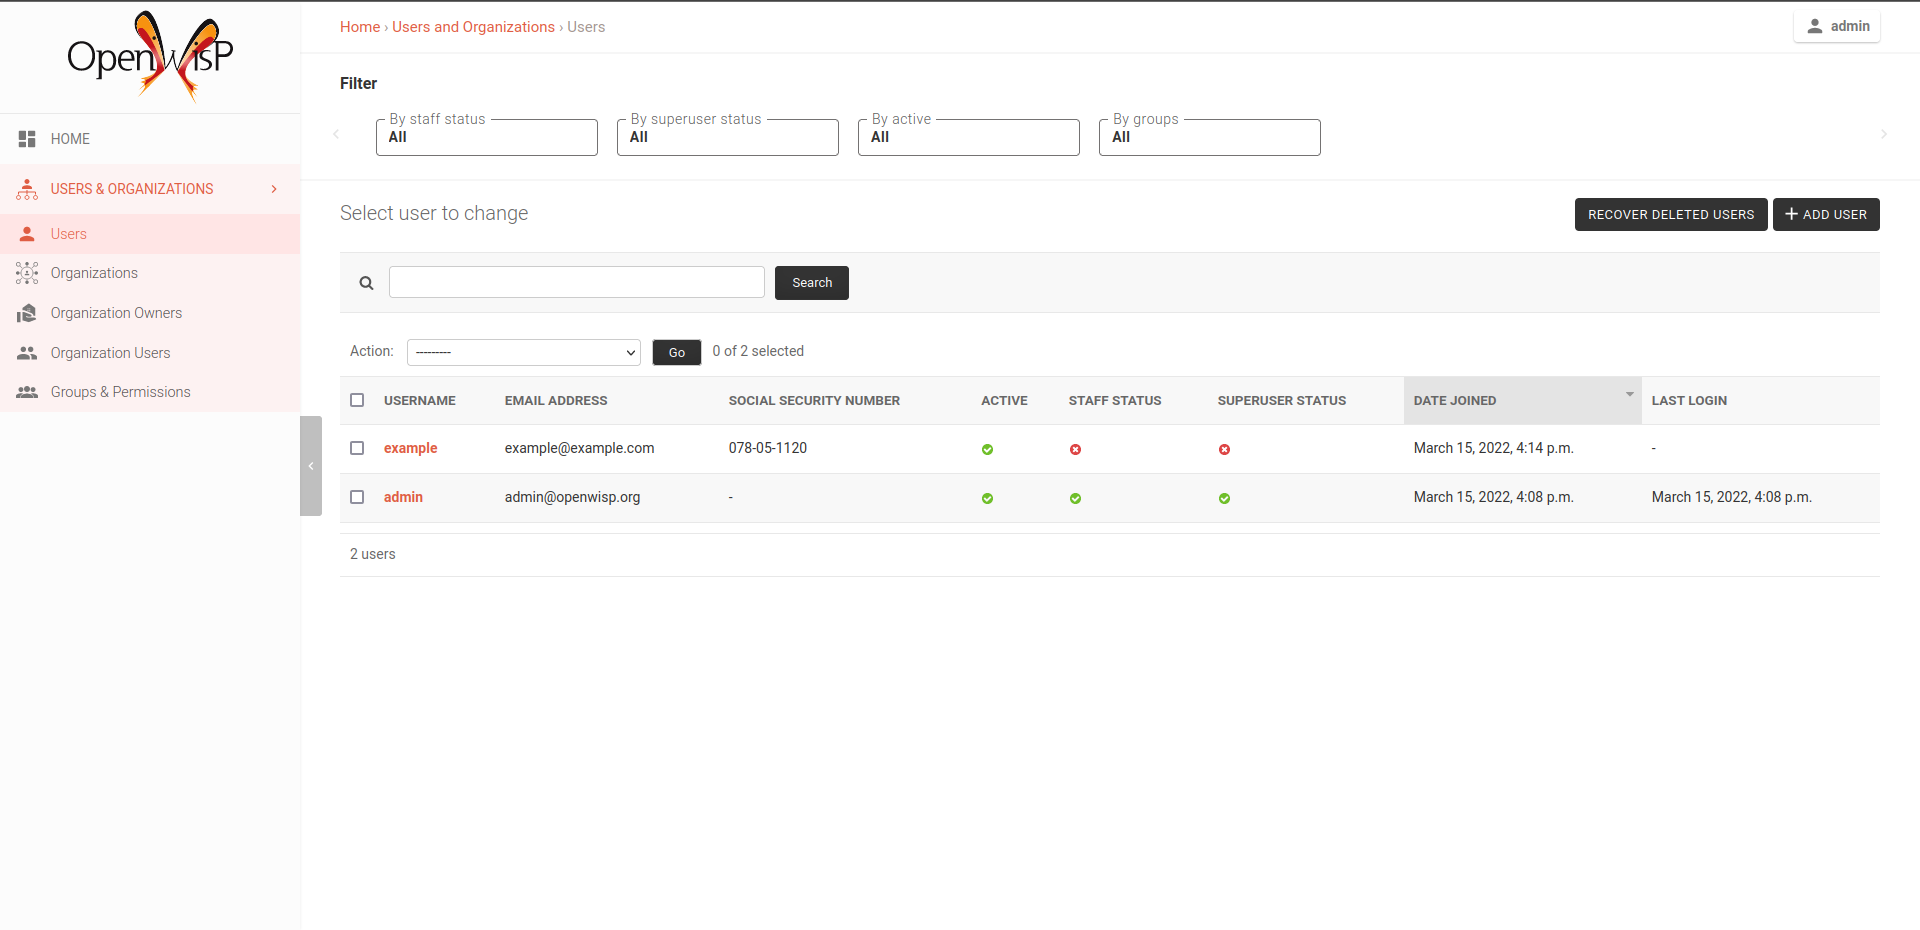This screenshot has width=1920, height=930.
Task: Tick the select-all users checkbox
Action: 357,400
